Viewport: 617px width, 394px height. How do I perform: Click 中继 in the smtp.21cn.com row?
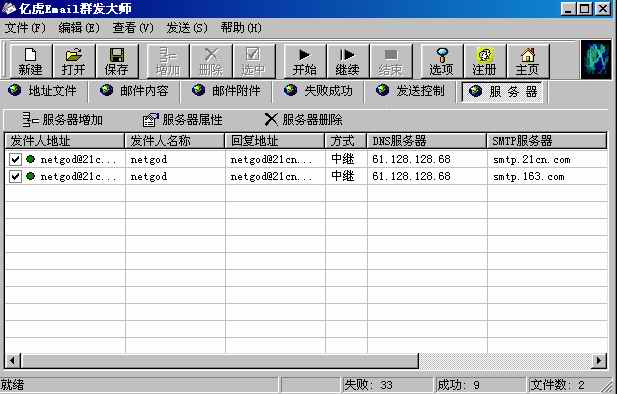coord(343,159)
